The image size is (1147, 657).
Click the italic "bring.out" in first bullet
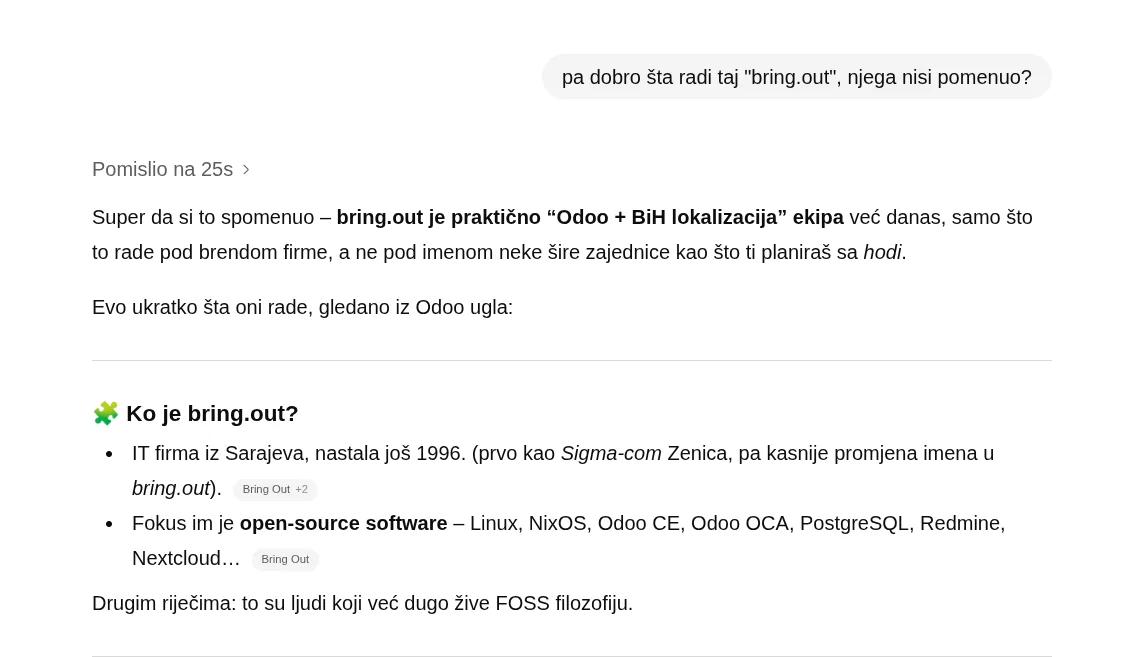[170, 488]
